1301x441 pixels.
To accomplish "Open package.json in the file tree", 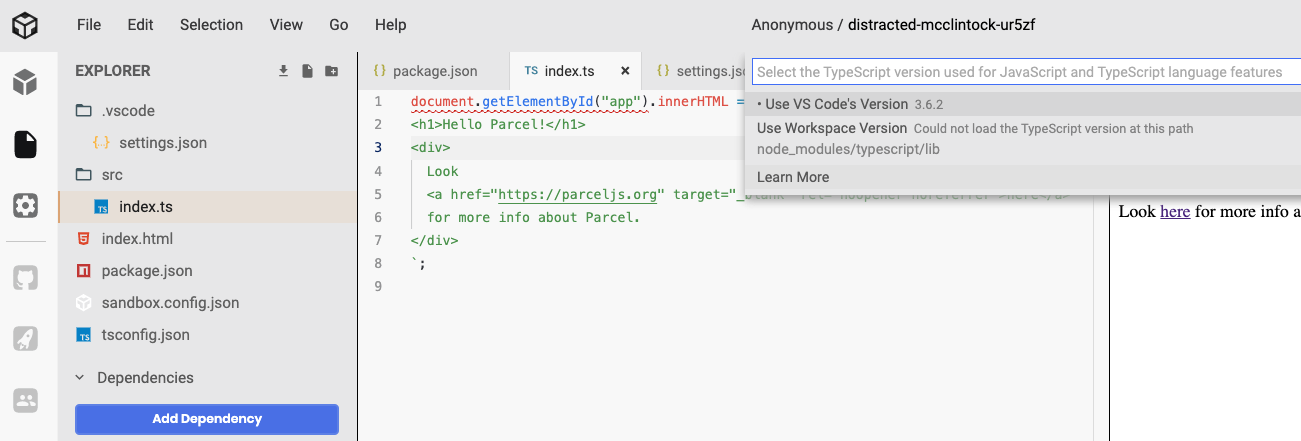I will point(147,271).
